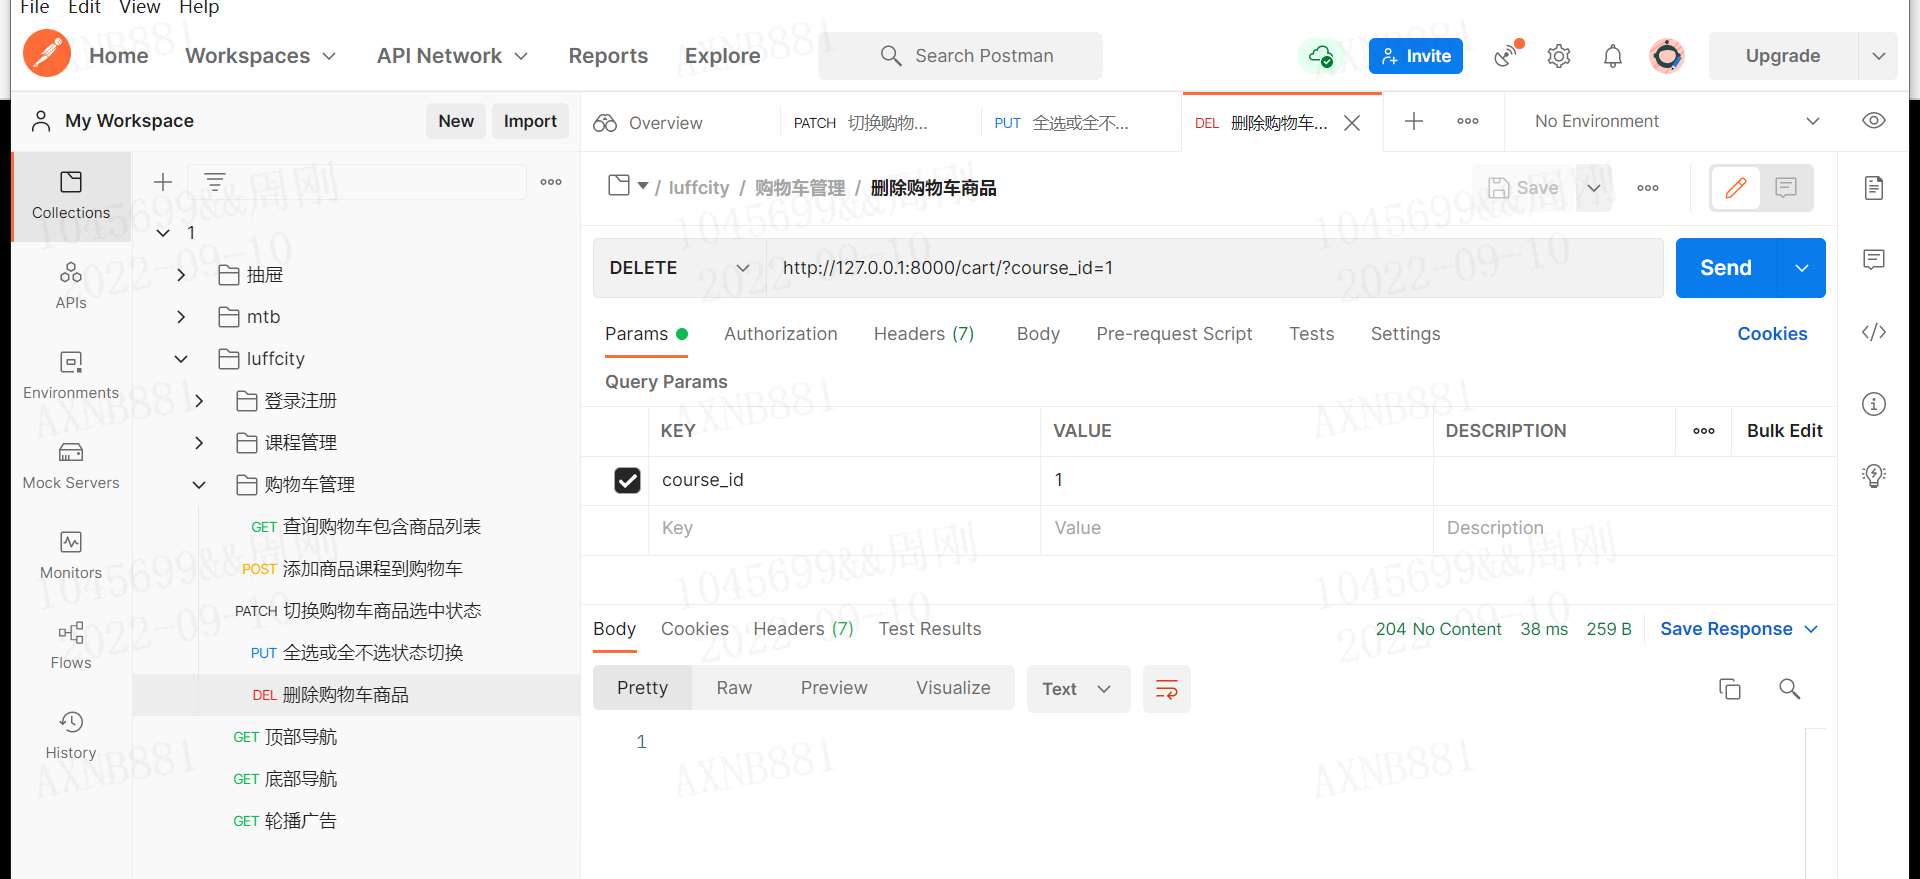Image resolution: width=1920 pixels, height=879 pixels.
Task: Expand the 登录注册 folder
Action: 199,401
